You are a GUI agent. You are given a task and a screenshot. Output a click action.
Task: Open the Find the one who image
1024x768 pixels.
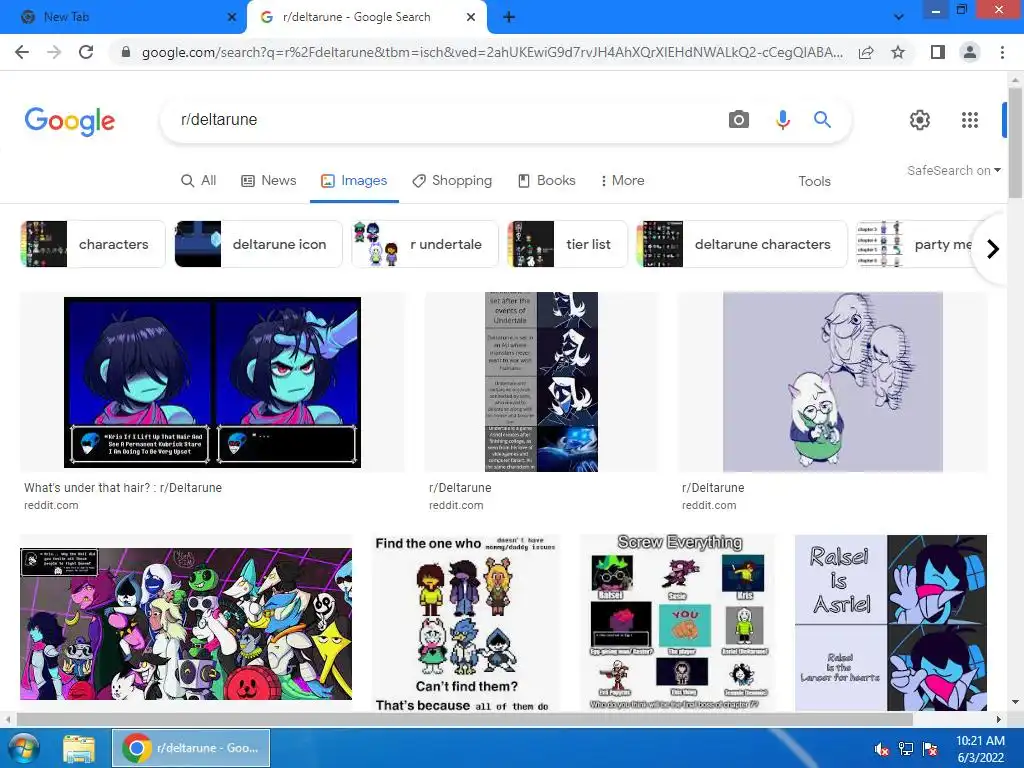click(x=466, y=624)
